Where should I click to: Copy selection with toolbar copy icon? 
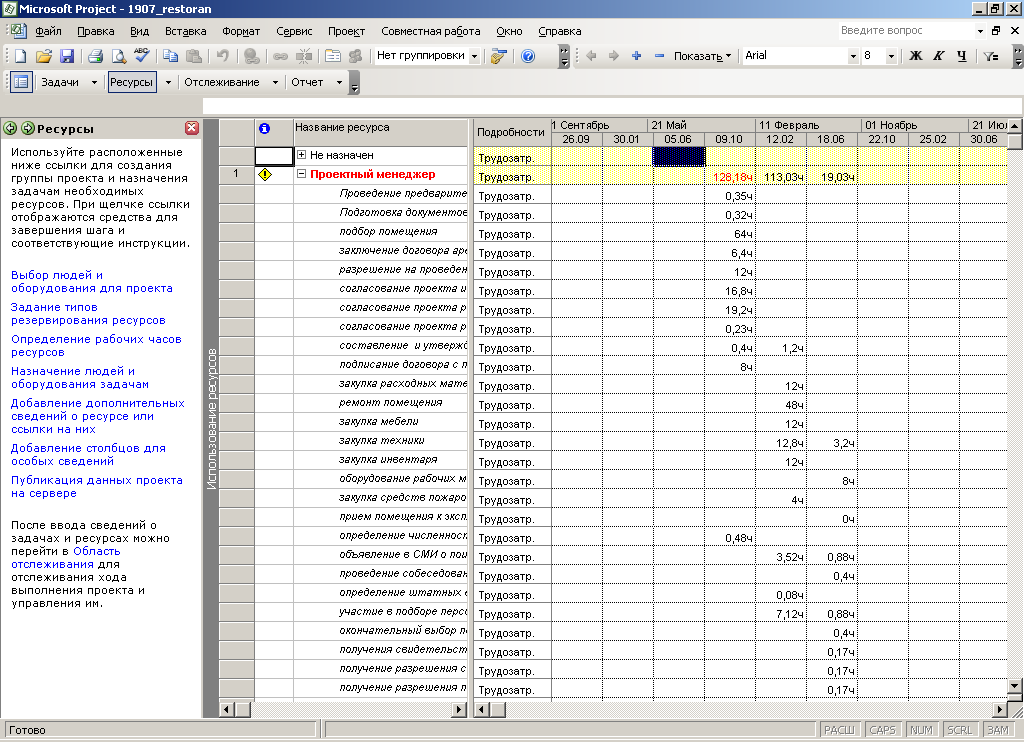click(x=170, y=56)
